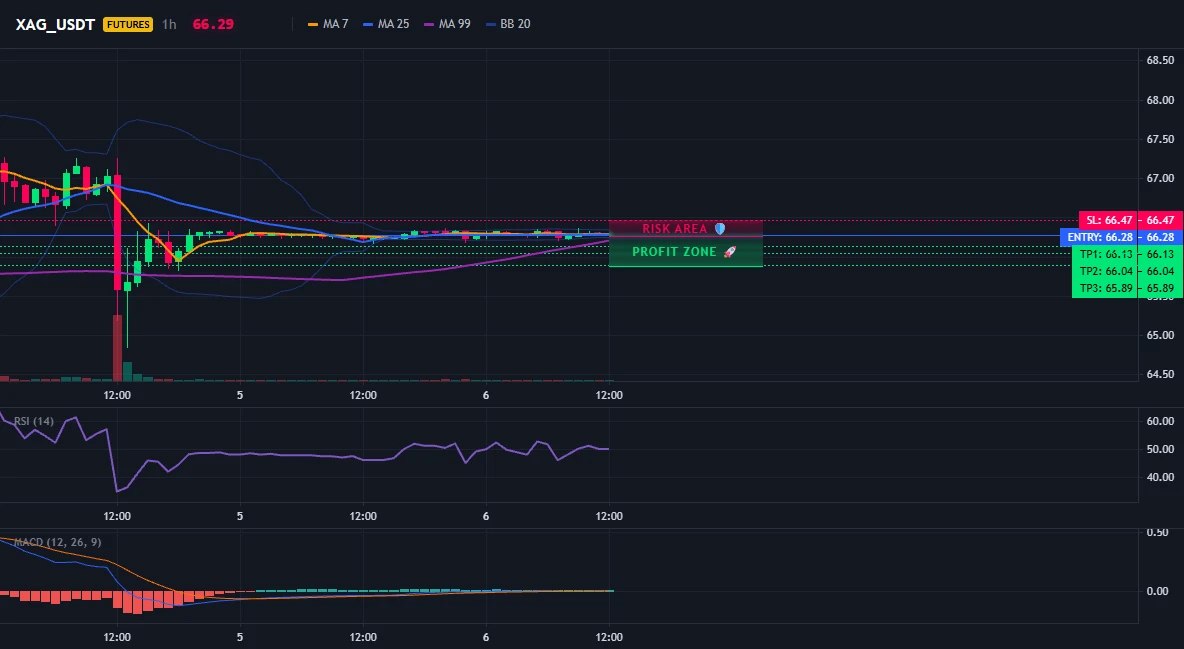Screen dimensions: 1184x649
Task: Click the yellow FUTURES badge
Action: click(x=128, y=24)
